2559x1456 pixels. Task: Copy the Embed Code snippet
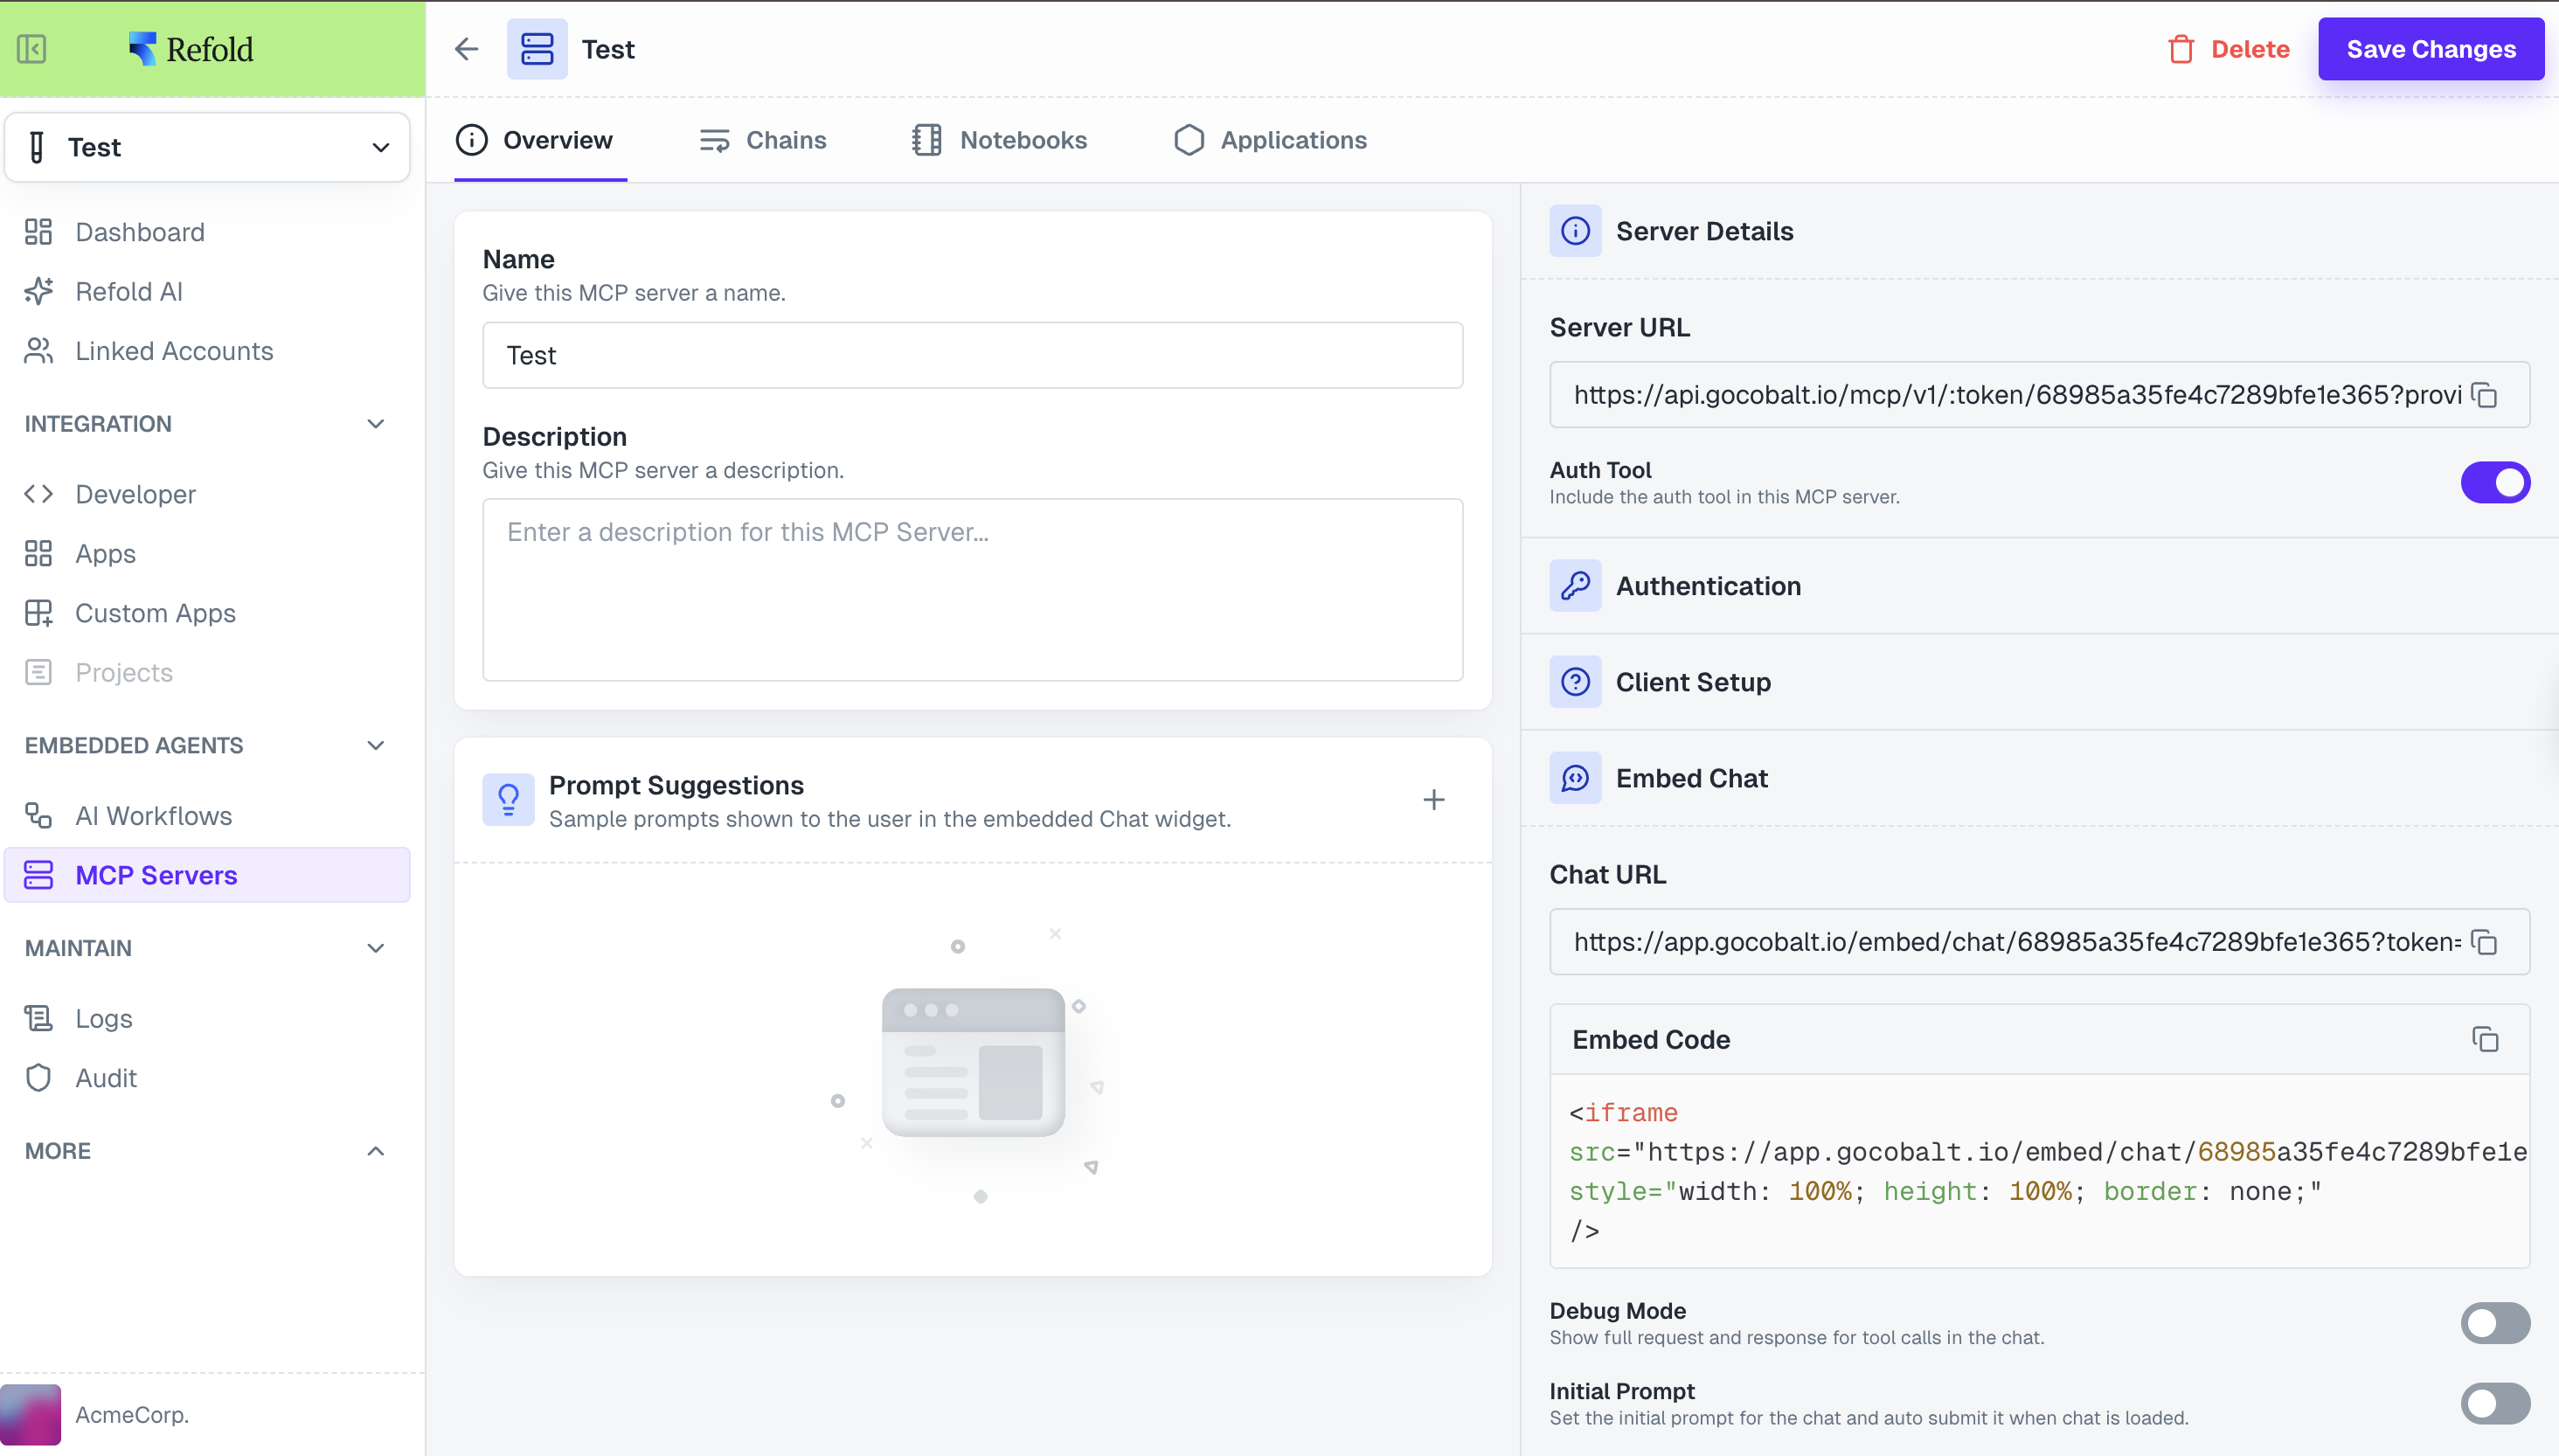[x=2485, y=1040]
